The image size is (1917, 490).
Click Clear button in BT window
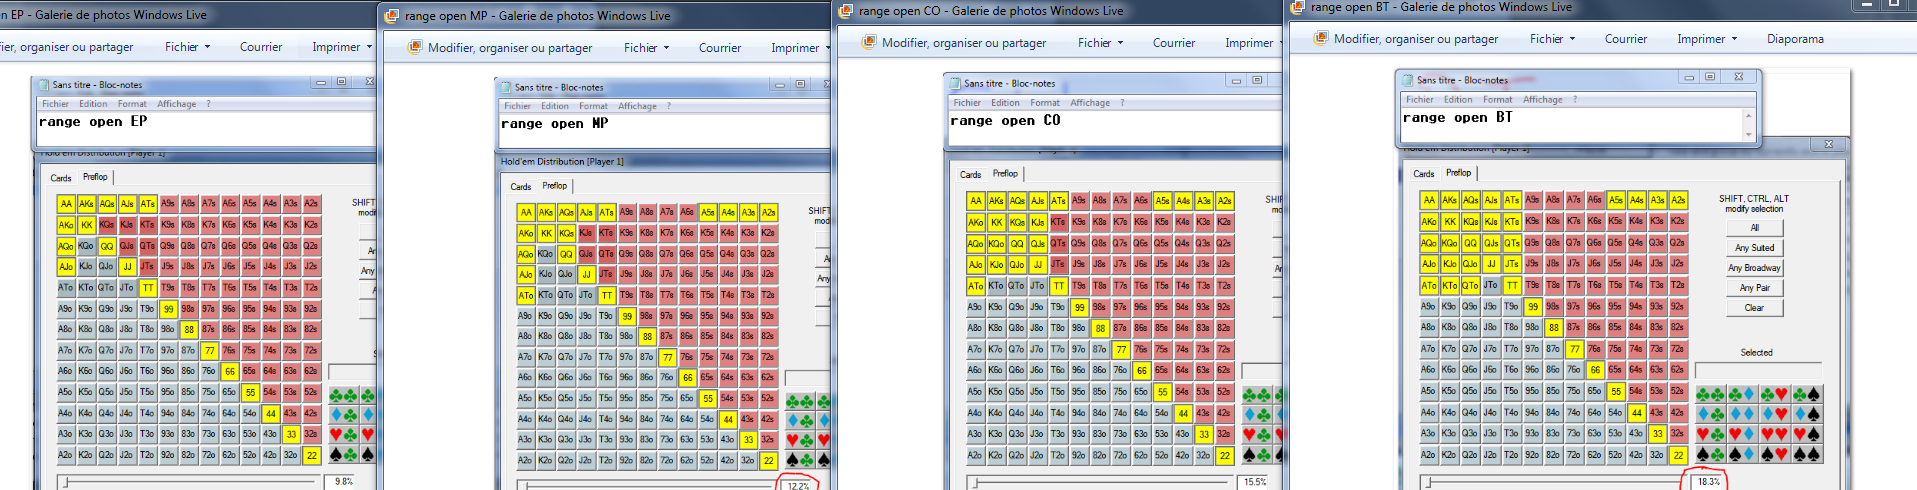point(1754,308)
